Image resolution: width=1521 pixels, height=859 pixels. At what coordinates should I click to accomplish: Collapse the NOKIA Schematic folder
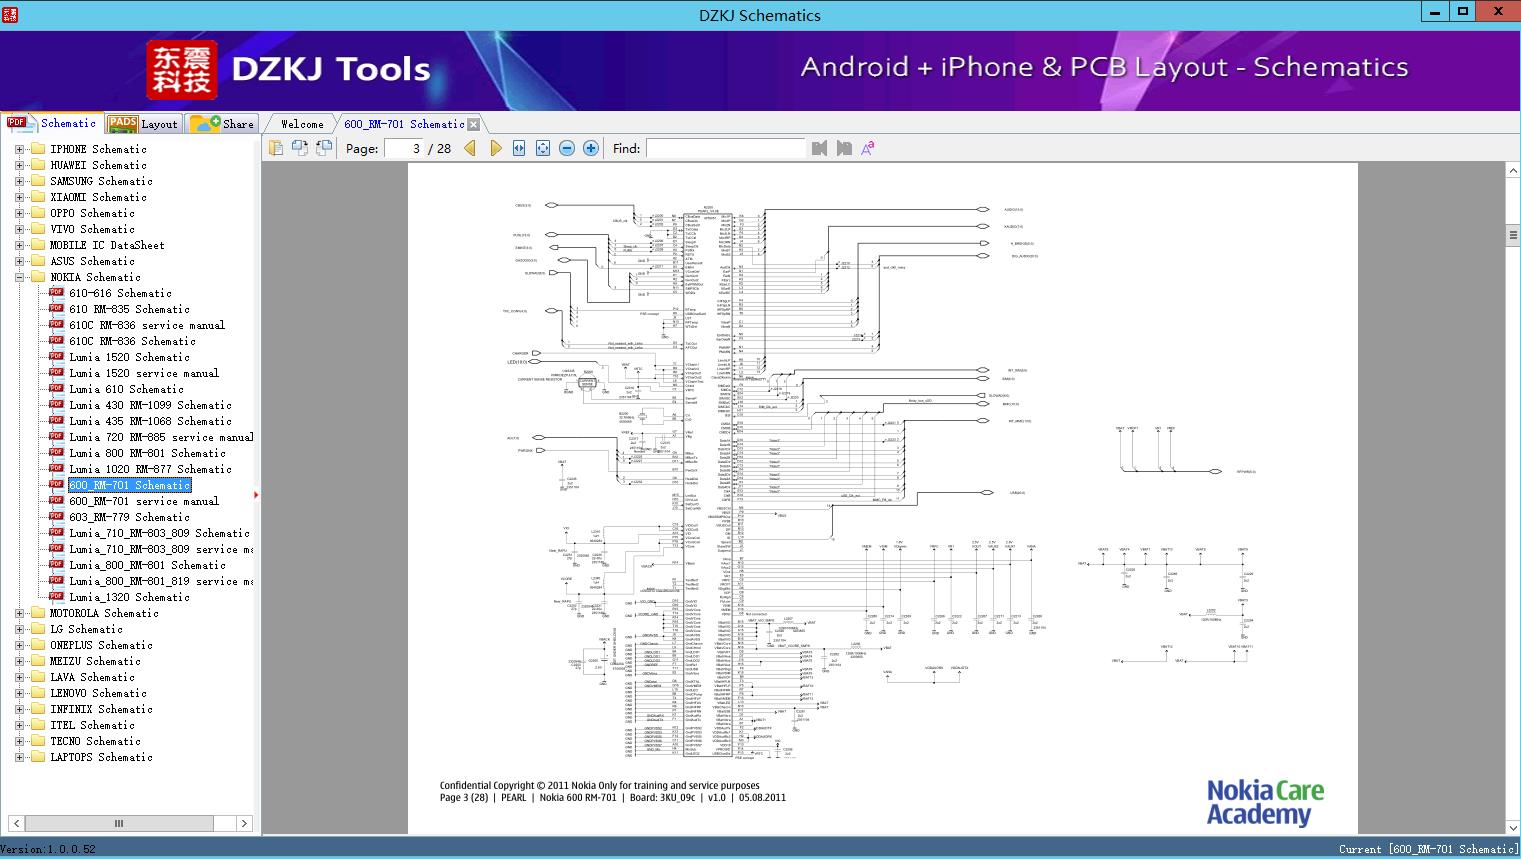(19, 277)
